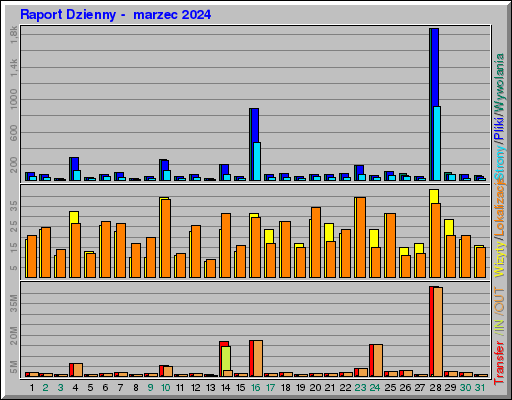
Task: Click the orange OUT transfer bar for day 24
Action: click(x=378, y=360)
